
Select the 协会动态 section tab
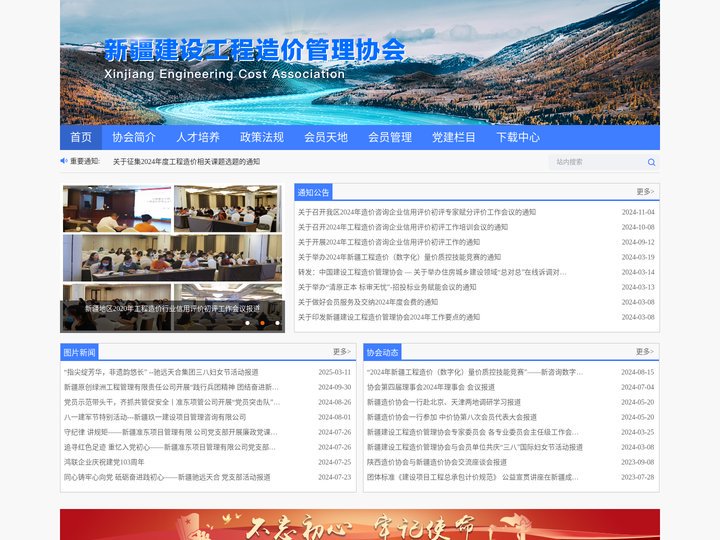(382, 352)
